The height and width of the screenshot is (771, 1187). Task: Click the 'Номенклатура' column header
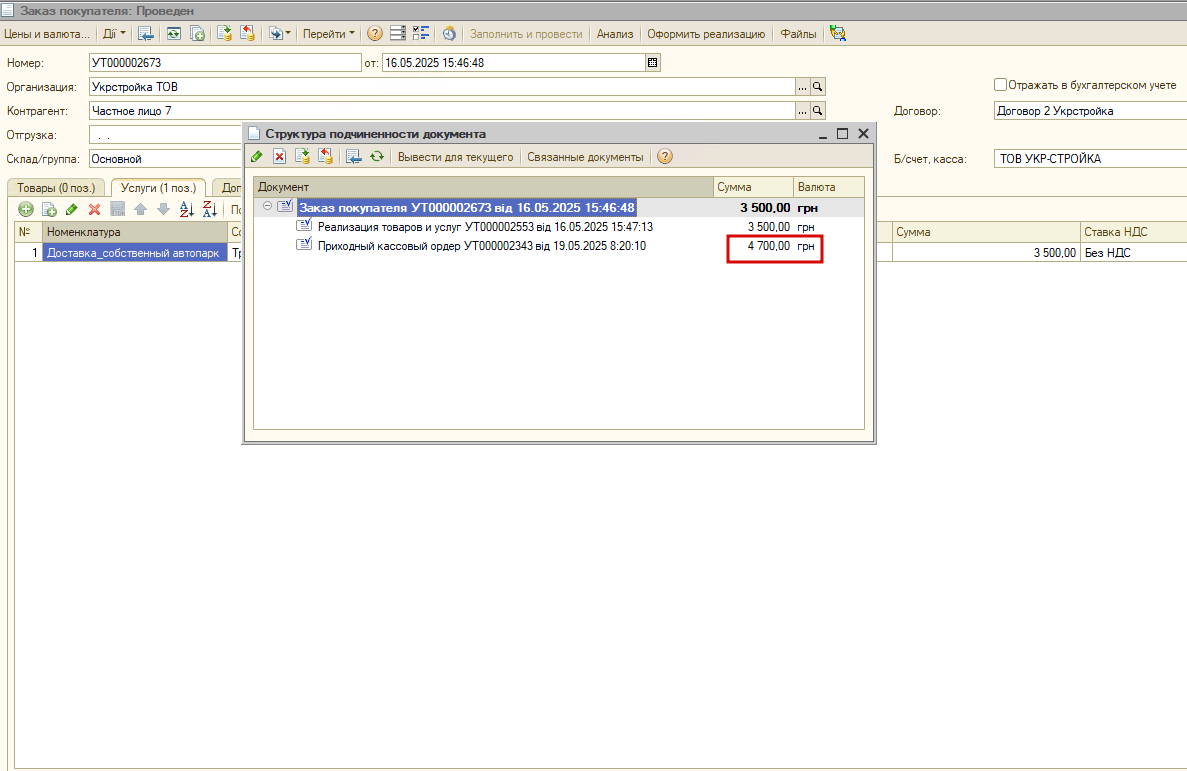135,233
